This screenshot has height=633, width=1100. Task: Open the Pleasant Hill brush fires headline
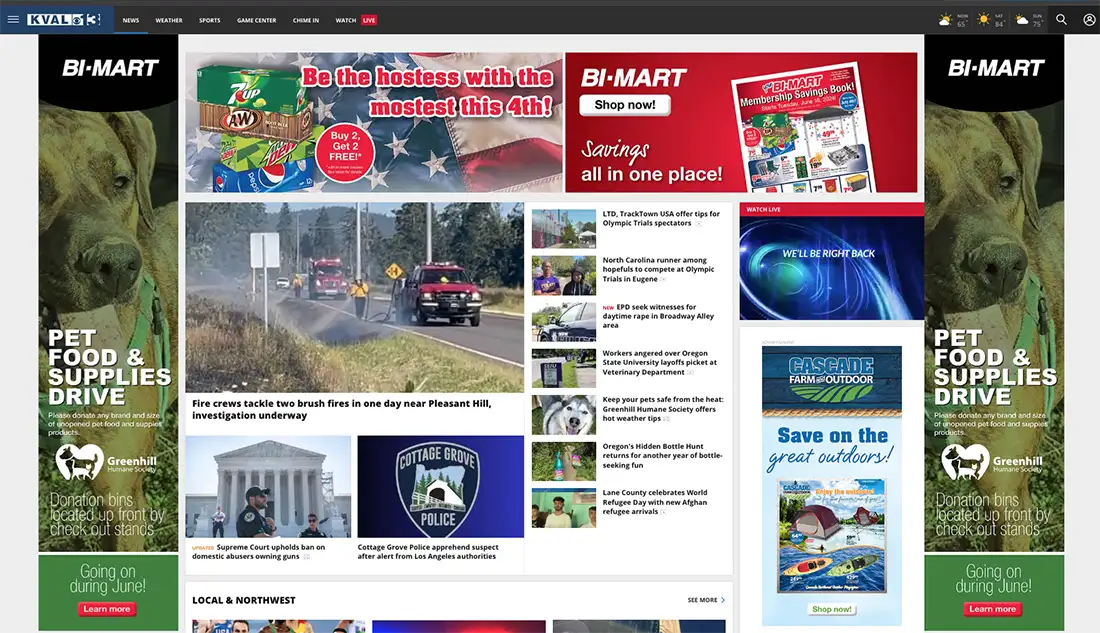click(x=342, y=409)
